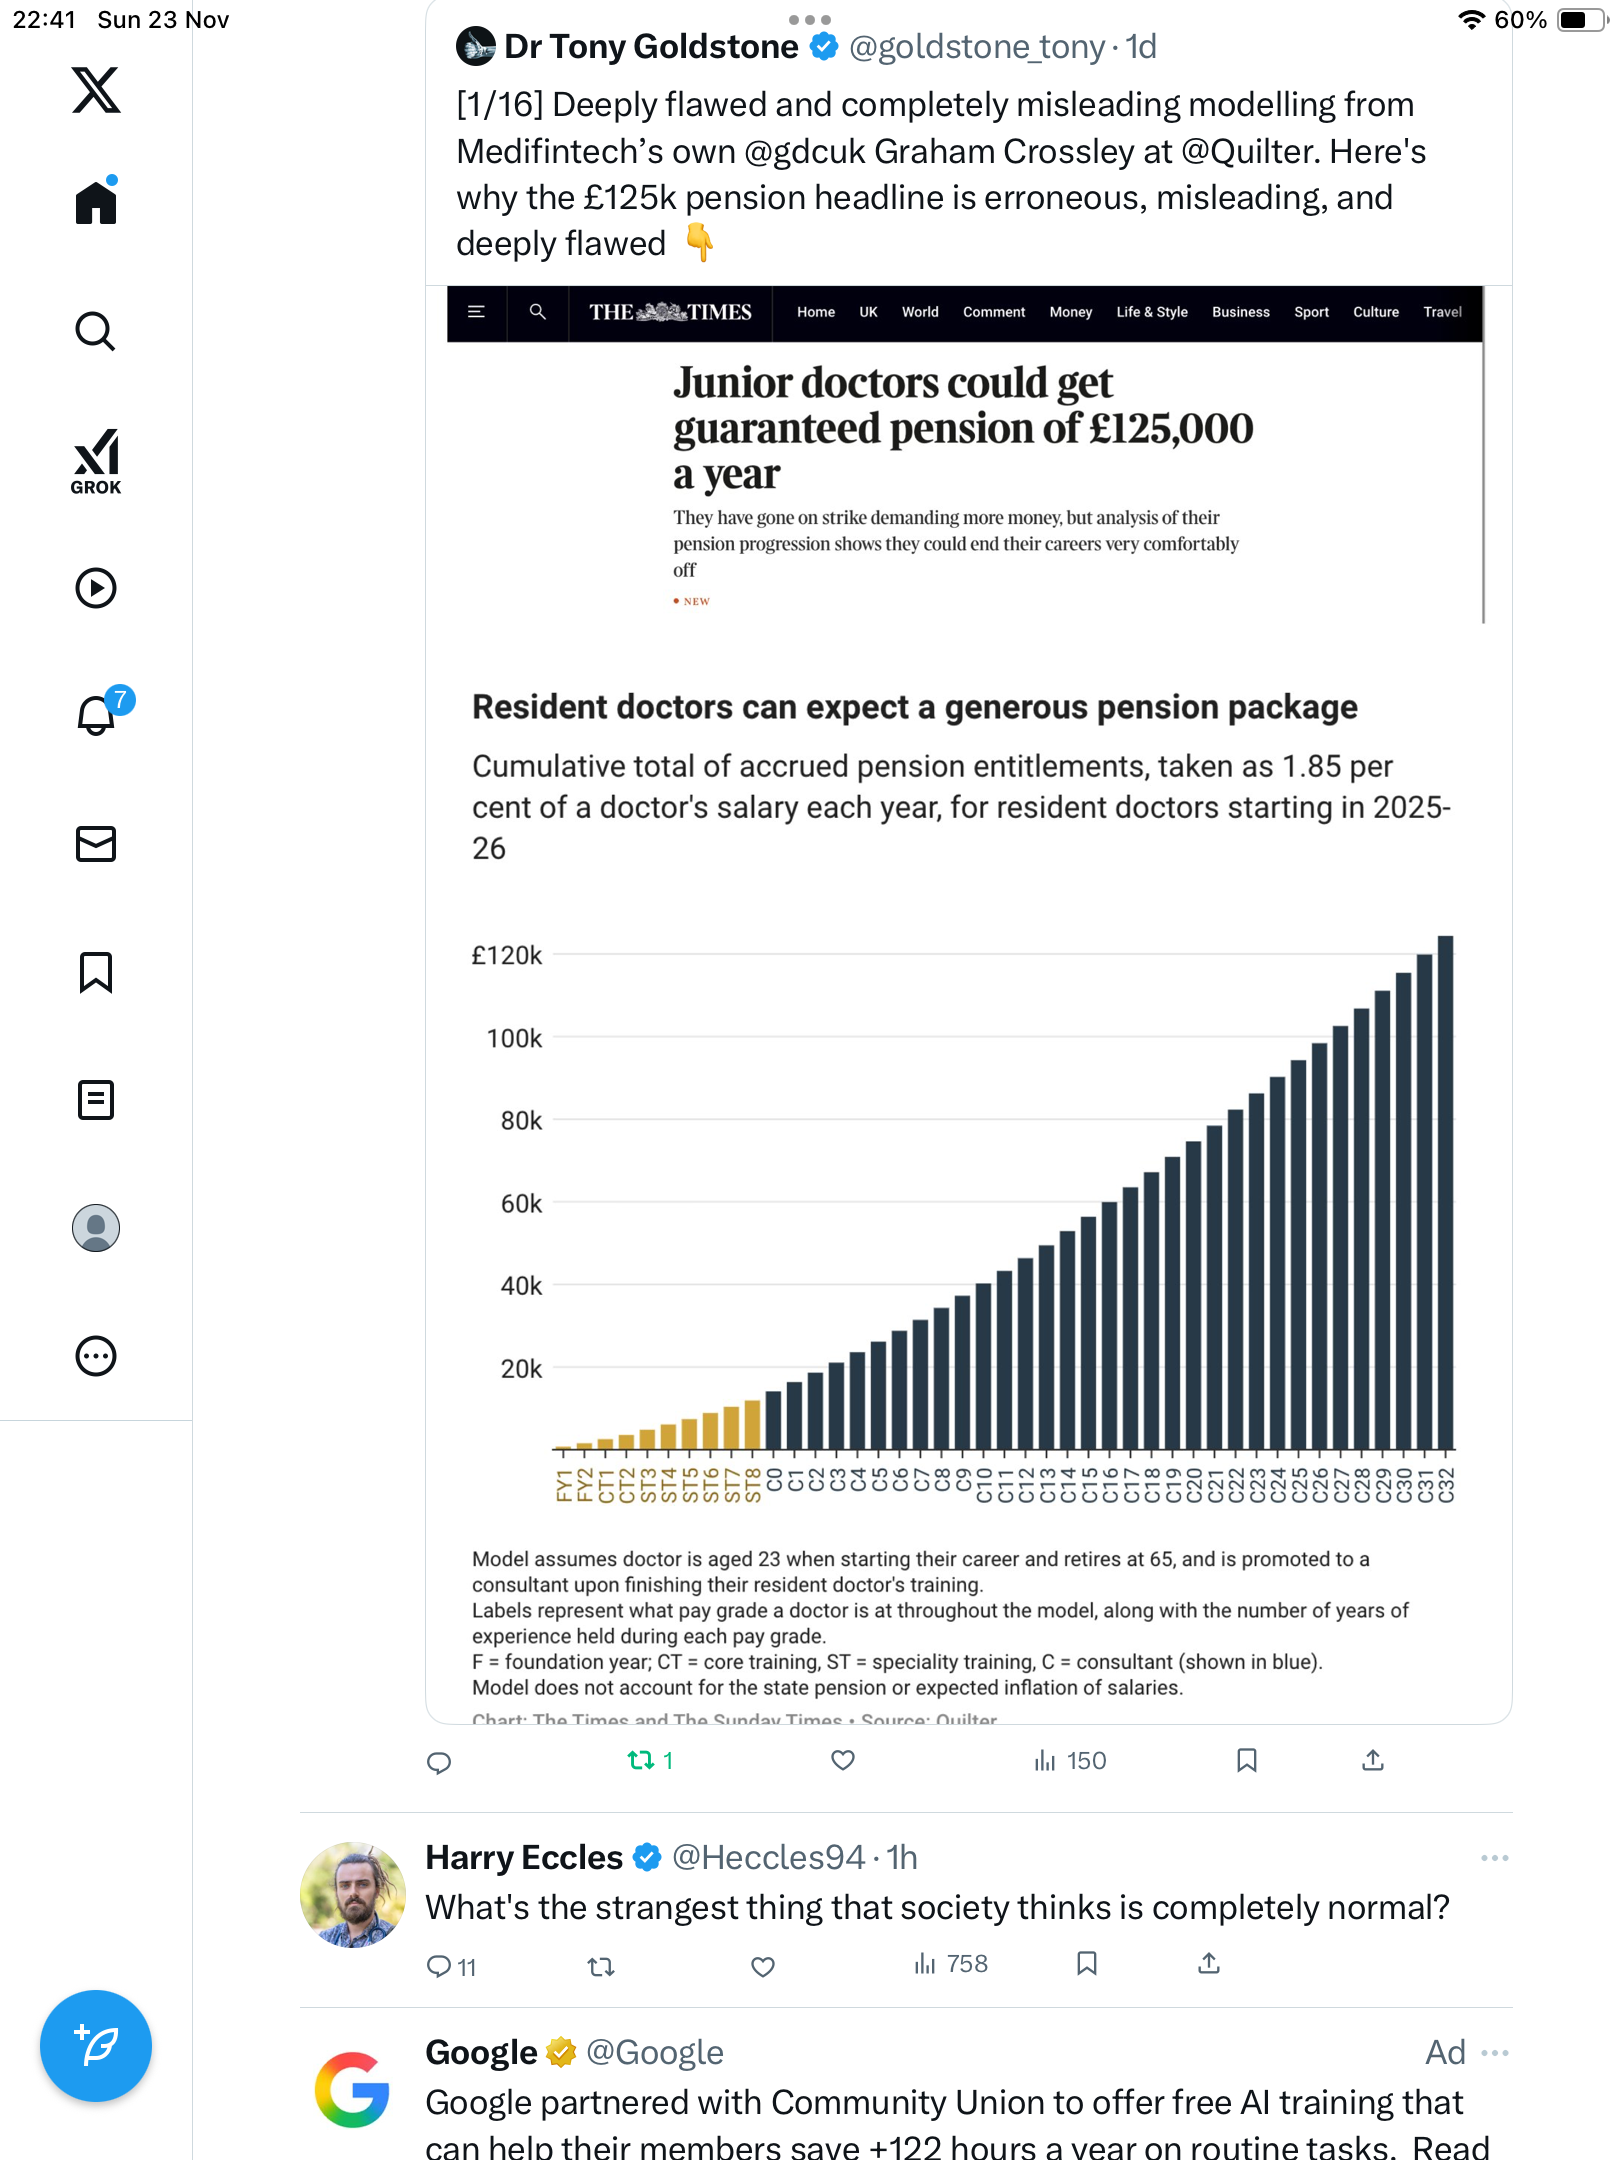Open the video play tab icon
The width and height of the screenshot is (1620, 2160).
click(96, 588)
